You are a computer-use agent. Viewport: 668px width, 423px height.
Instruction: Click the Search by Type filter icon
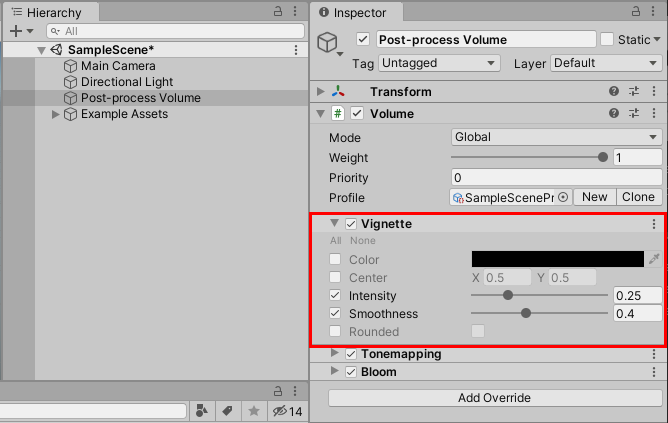203,411
